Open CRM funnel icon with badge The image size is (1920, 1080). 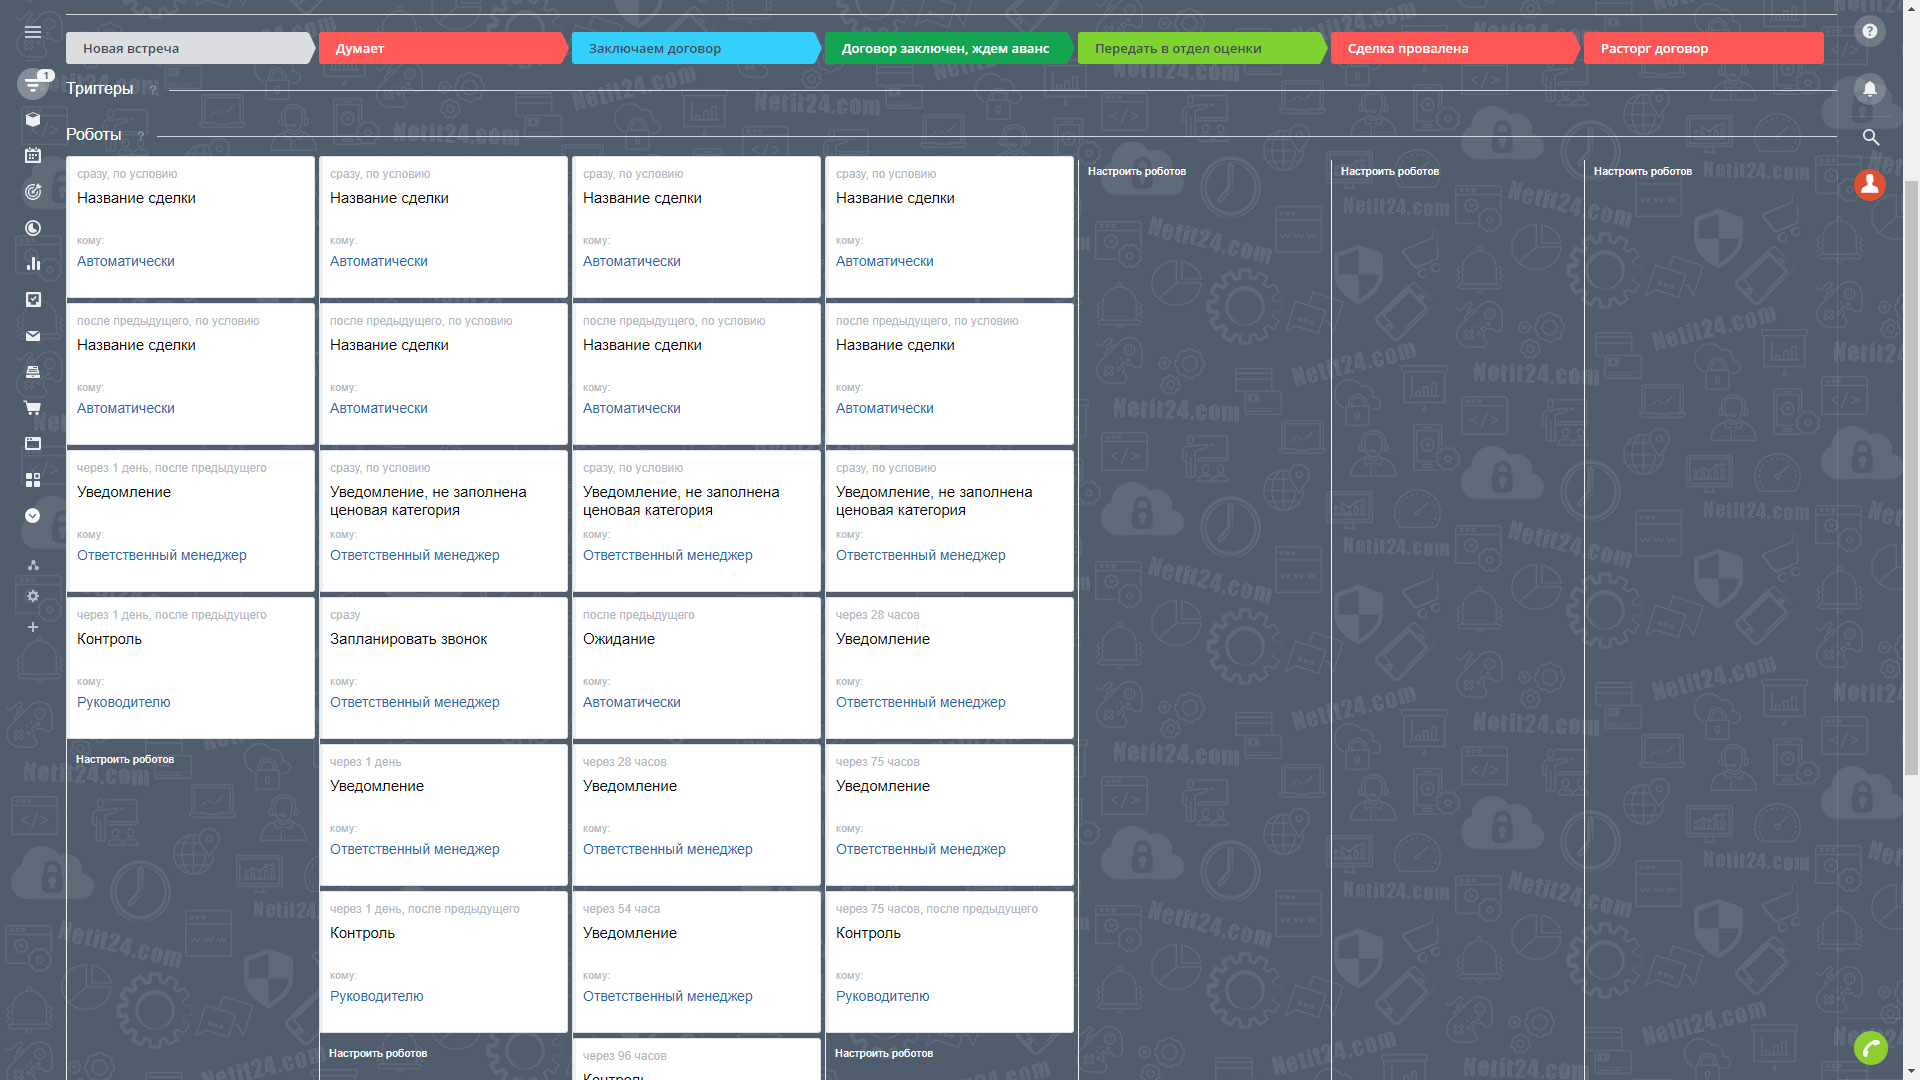coord(33,85)
